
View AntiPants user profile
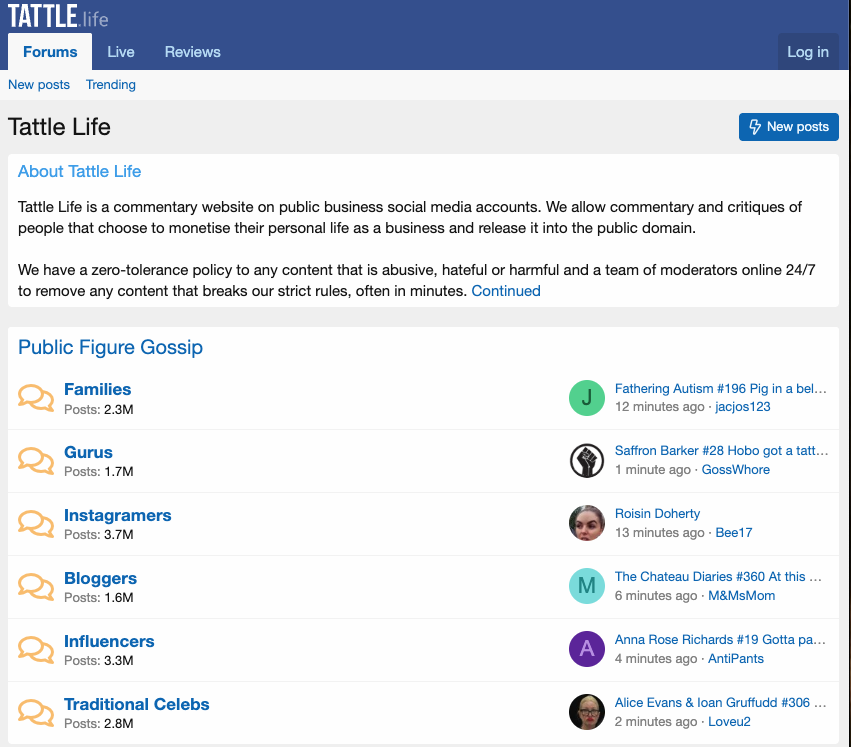click(735, 659)
